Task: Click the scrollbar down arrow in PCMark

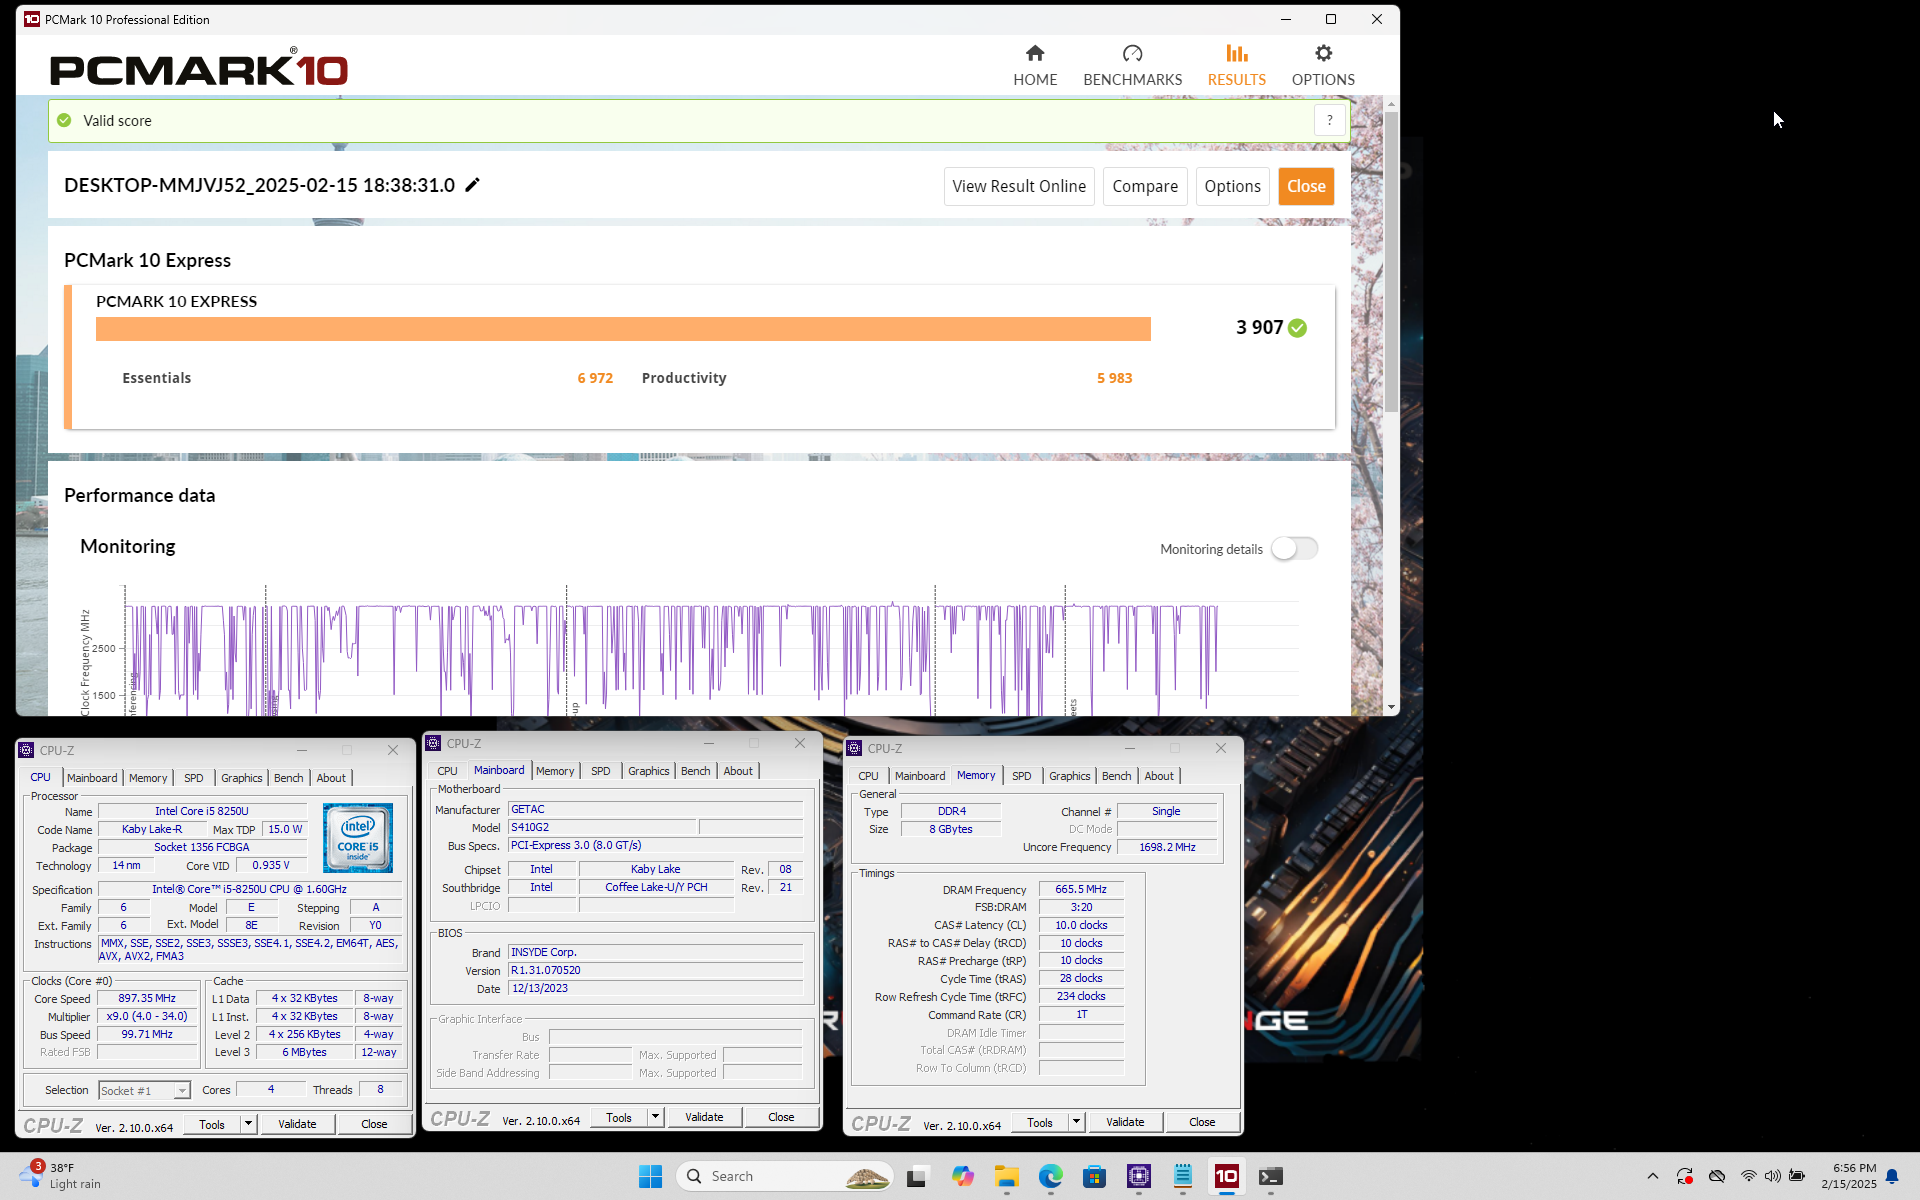Action: (x=1391, y=707)
